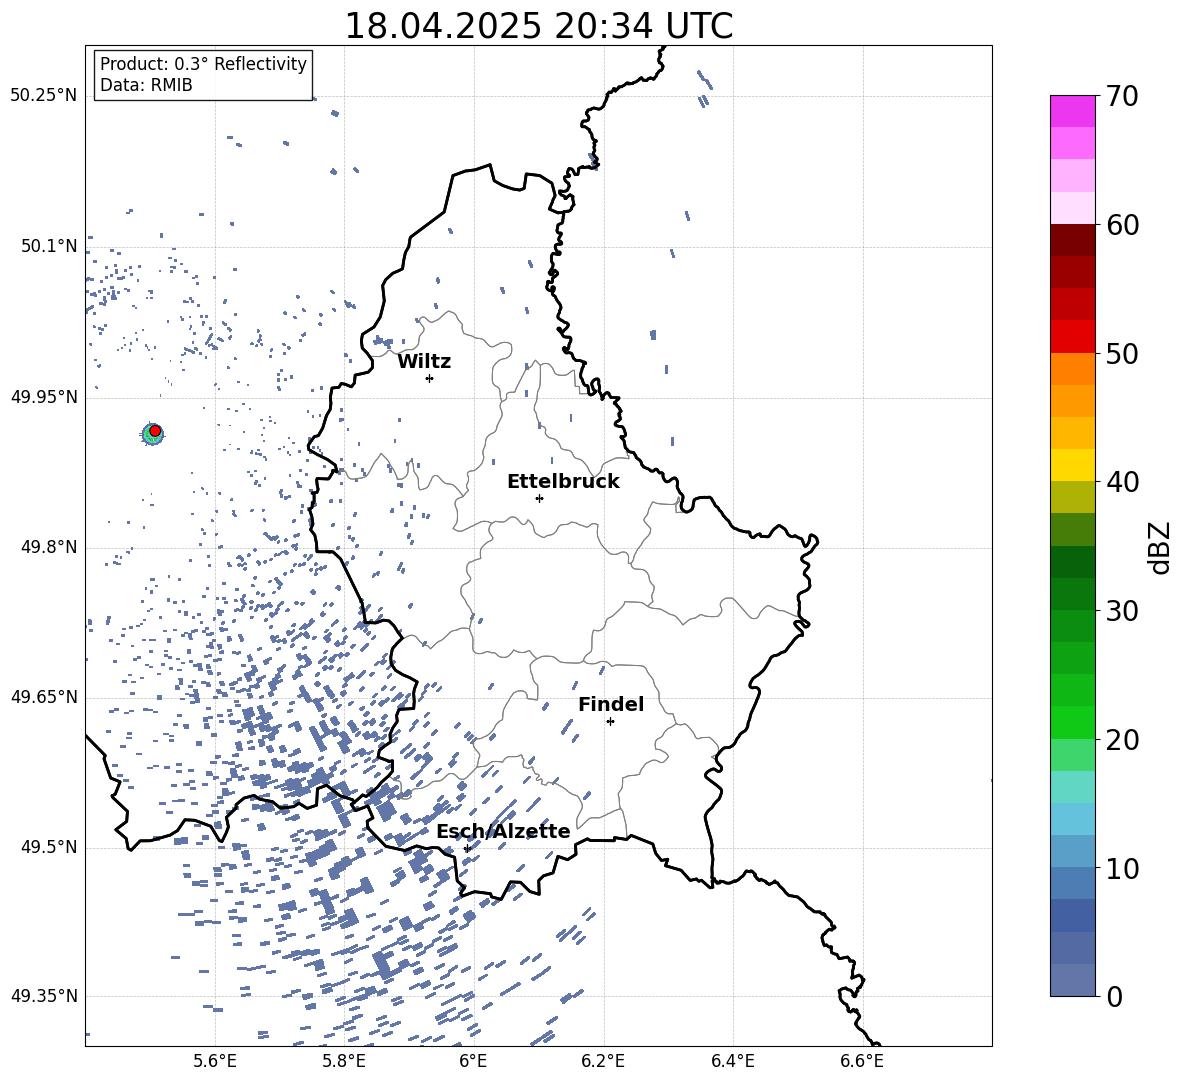Click the 5.6°E longitude label
Viewport: 1184px width, 1081px height.
[x=215, y=1061]
